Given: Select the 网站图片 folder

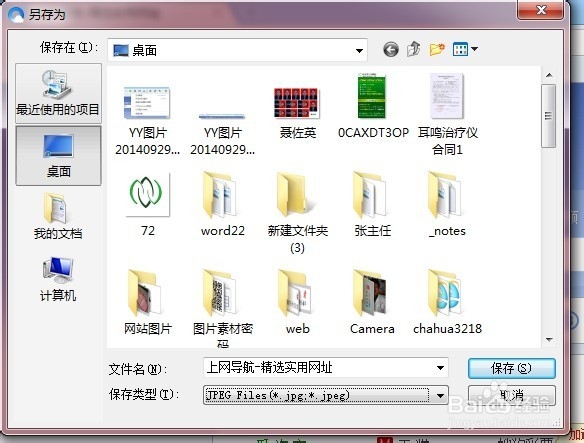Looking at the screenshot, I should pos(147,302).
